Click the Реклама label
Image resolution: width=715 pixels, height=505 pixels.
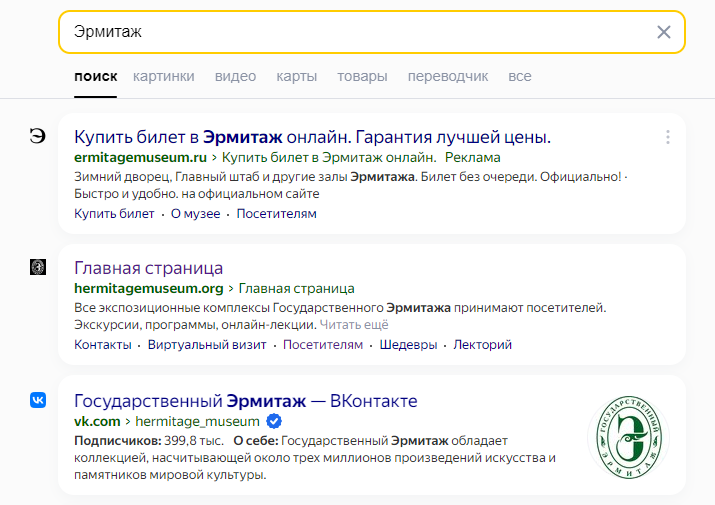(x=472, y=157)
